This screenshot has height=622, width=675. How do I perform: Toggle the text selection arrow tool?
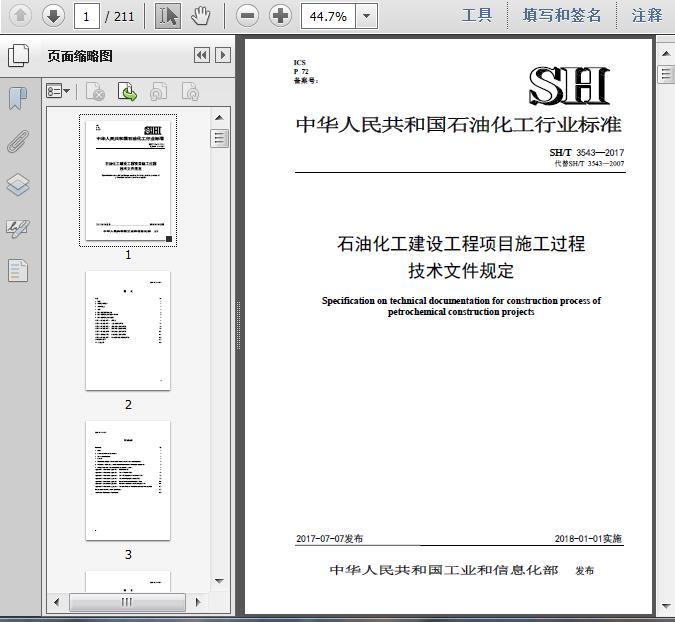coord(168,15)
